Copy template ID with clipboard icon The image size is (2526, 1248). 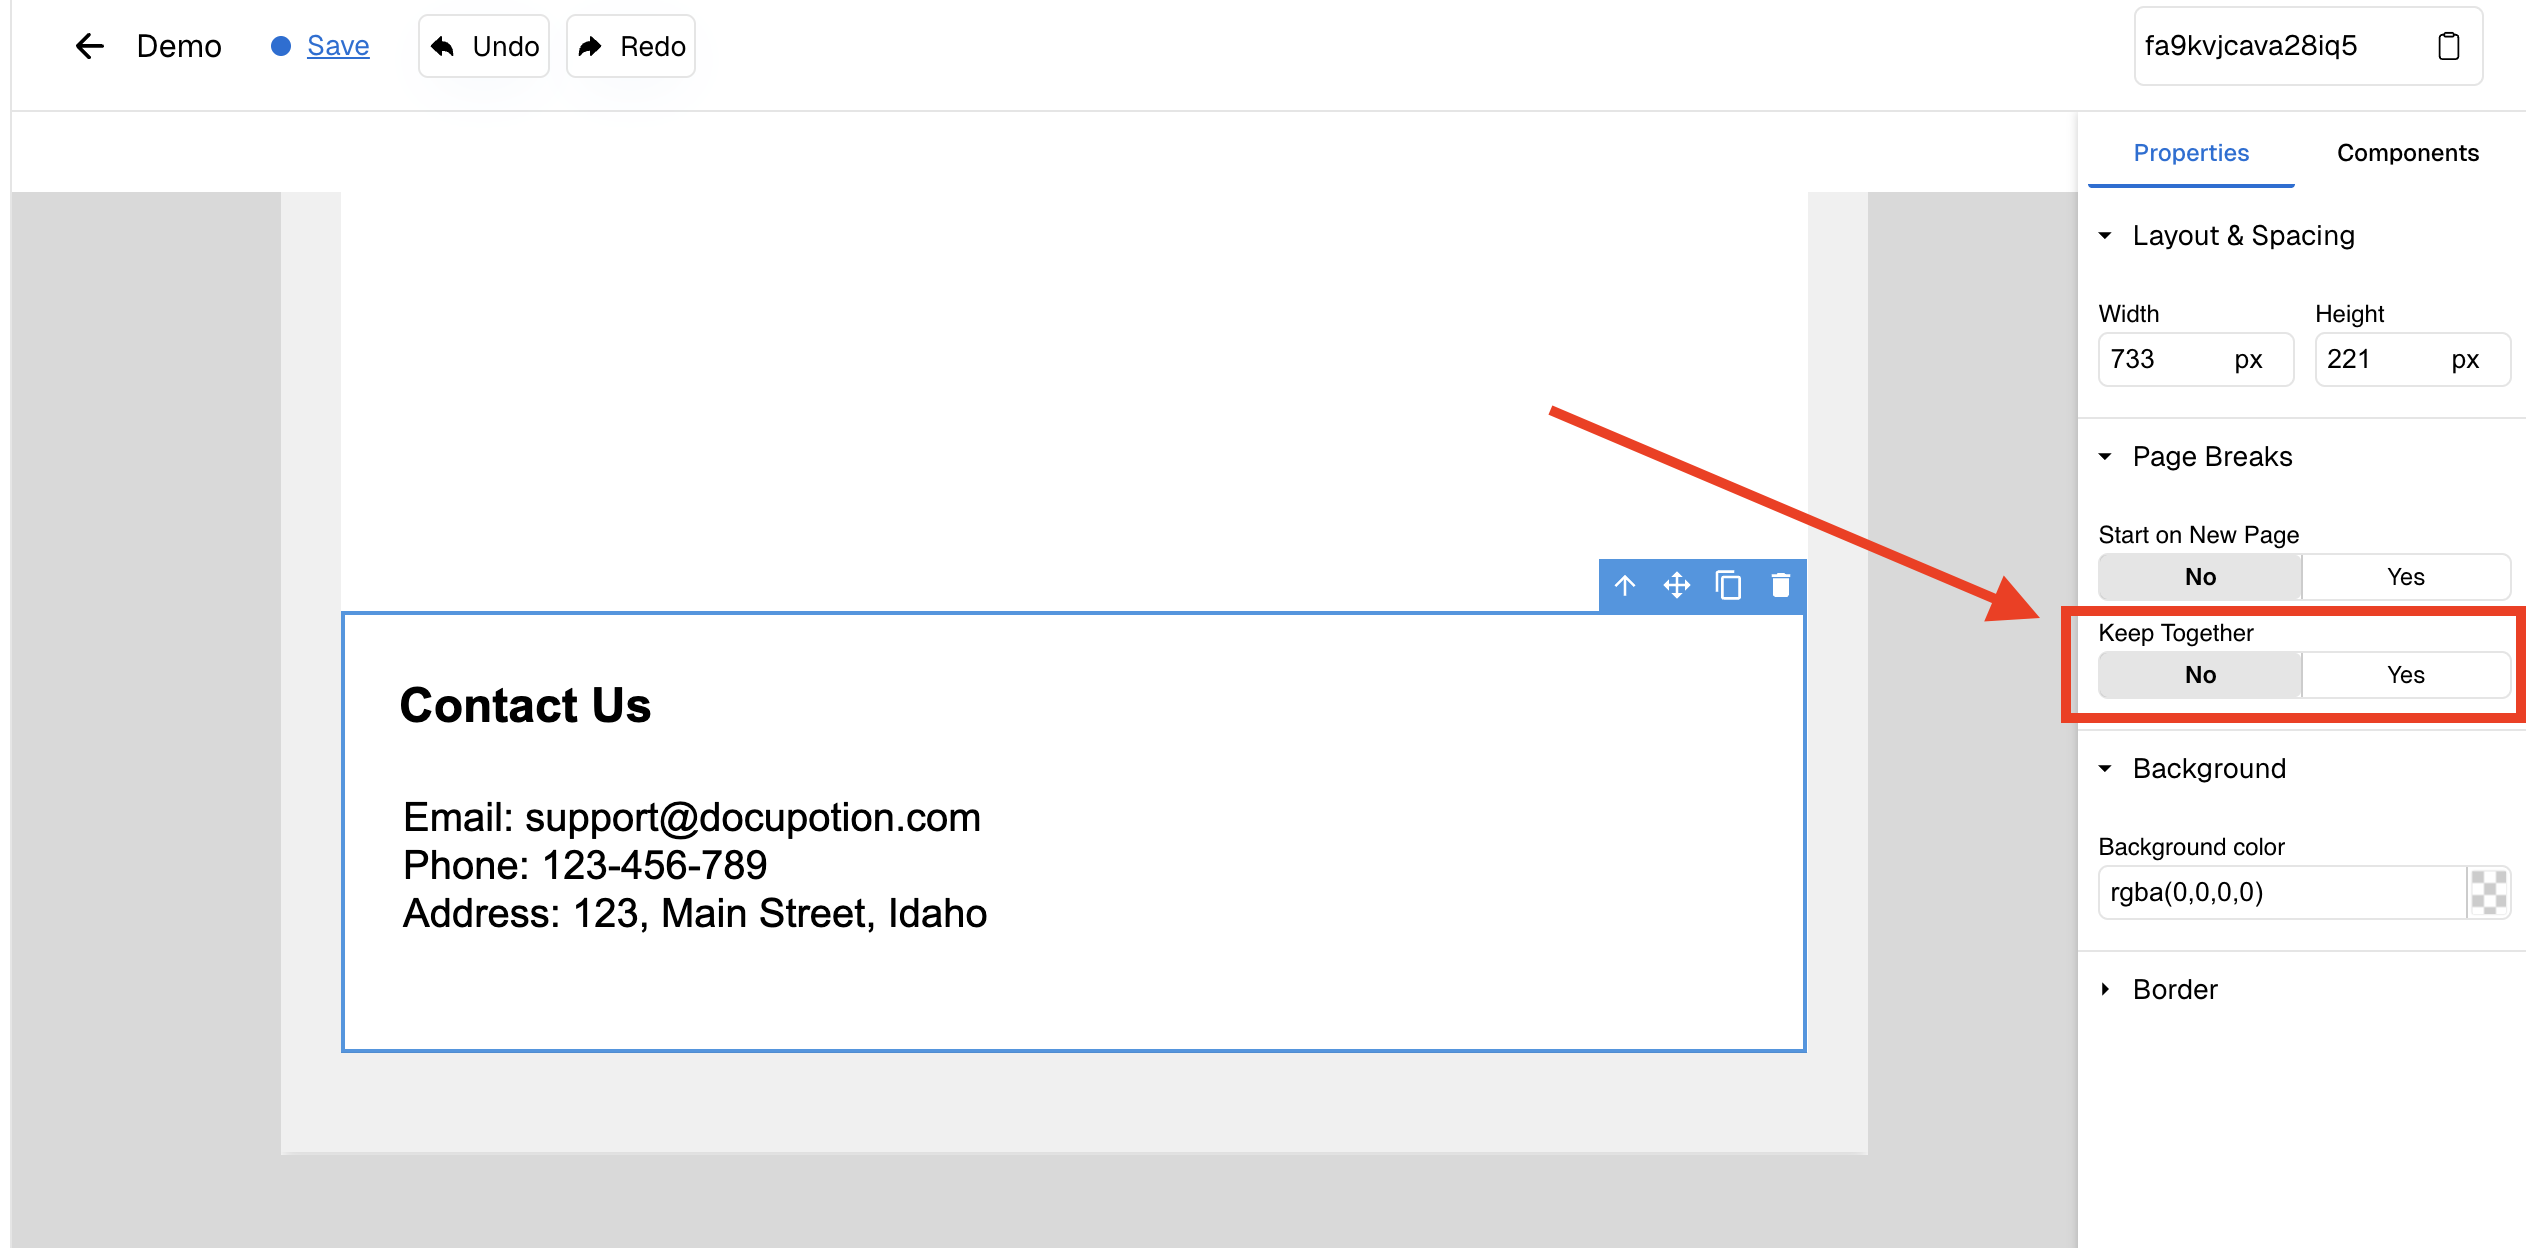click(2448, 46)
